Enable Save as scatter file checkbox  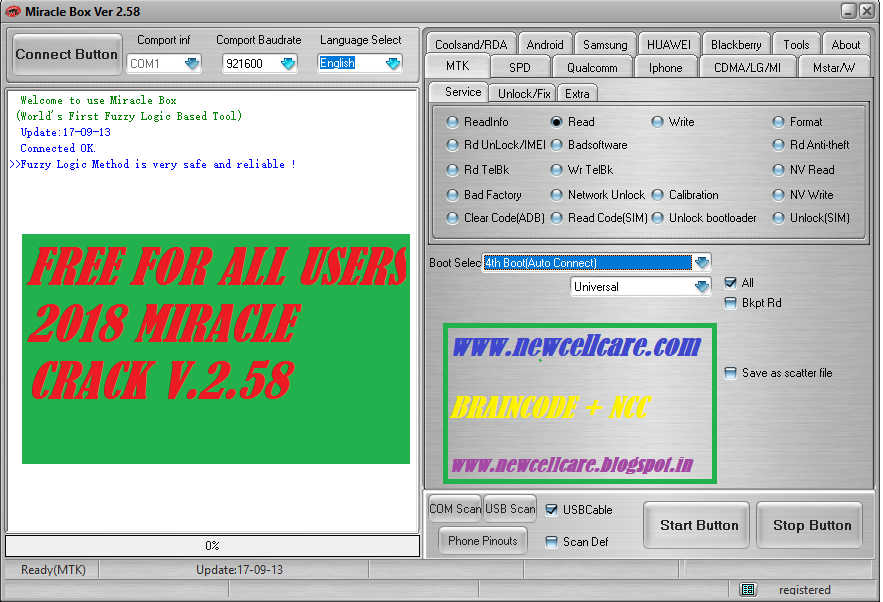[730, 373]
